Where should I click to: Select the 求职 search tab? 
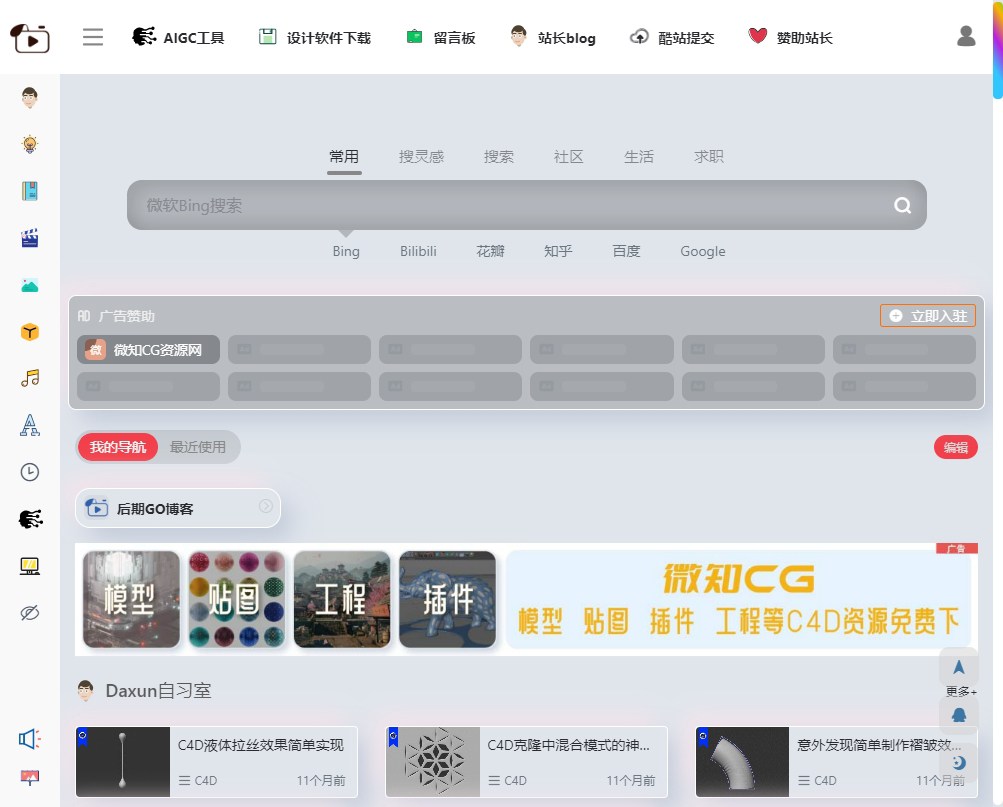click(x=709, y=157)
